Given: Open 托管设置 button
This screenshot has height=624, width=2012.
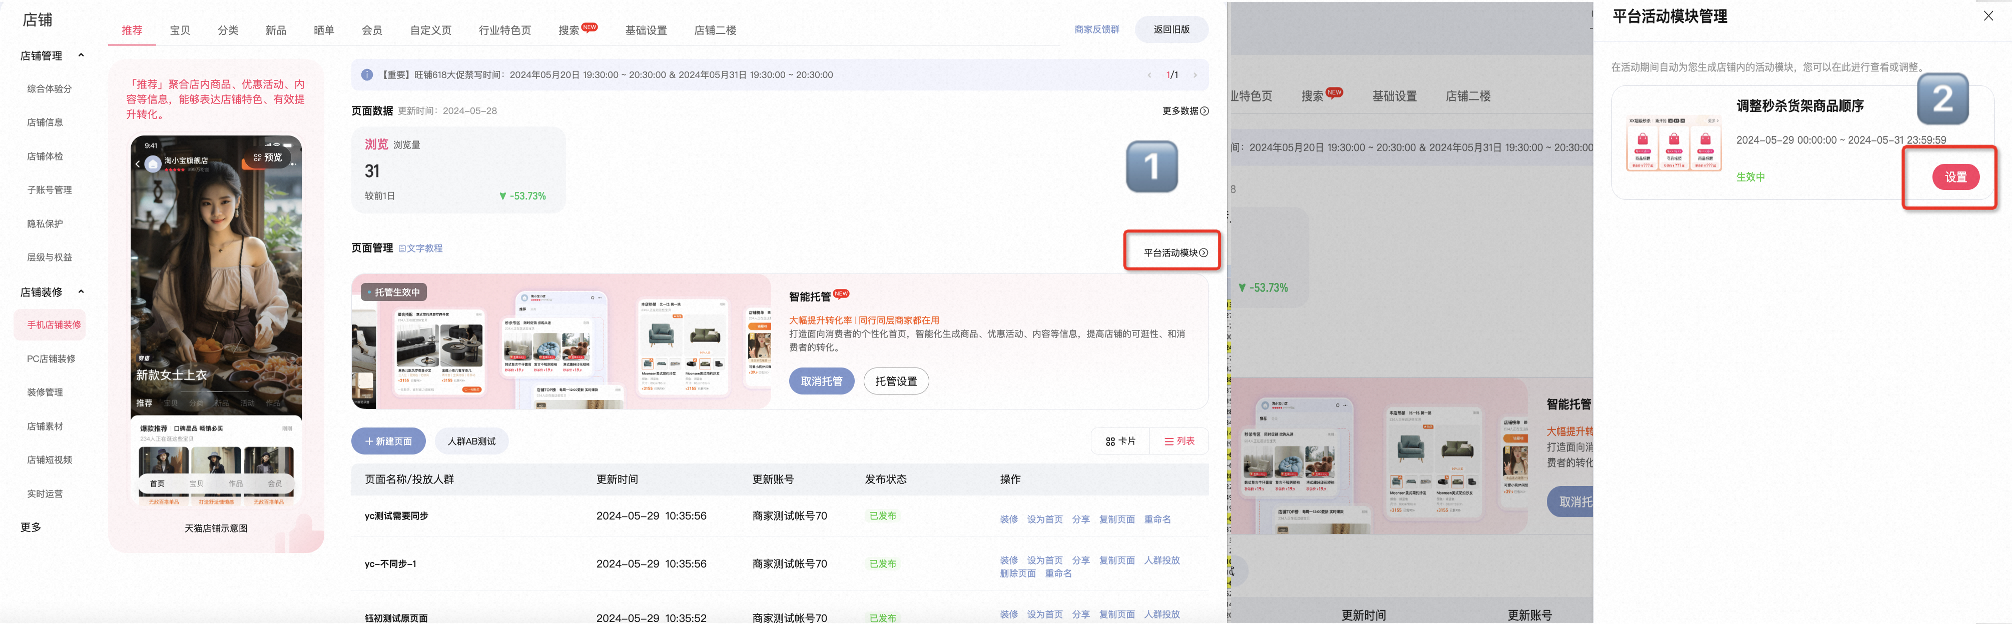Looking at the screenshot, I should pos(896,381).
